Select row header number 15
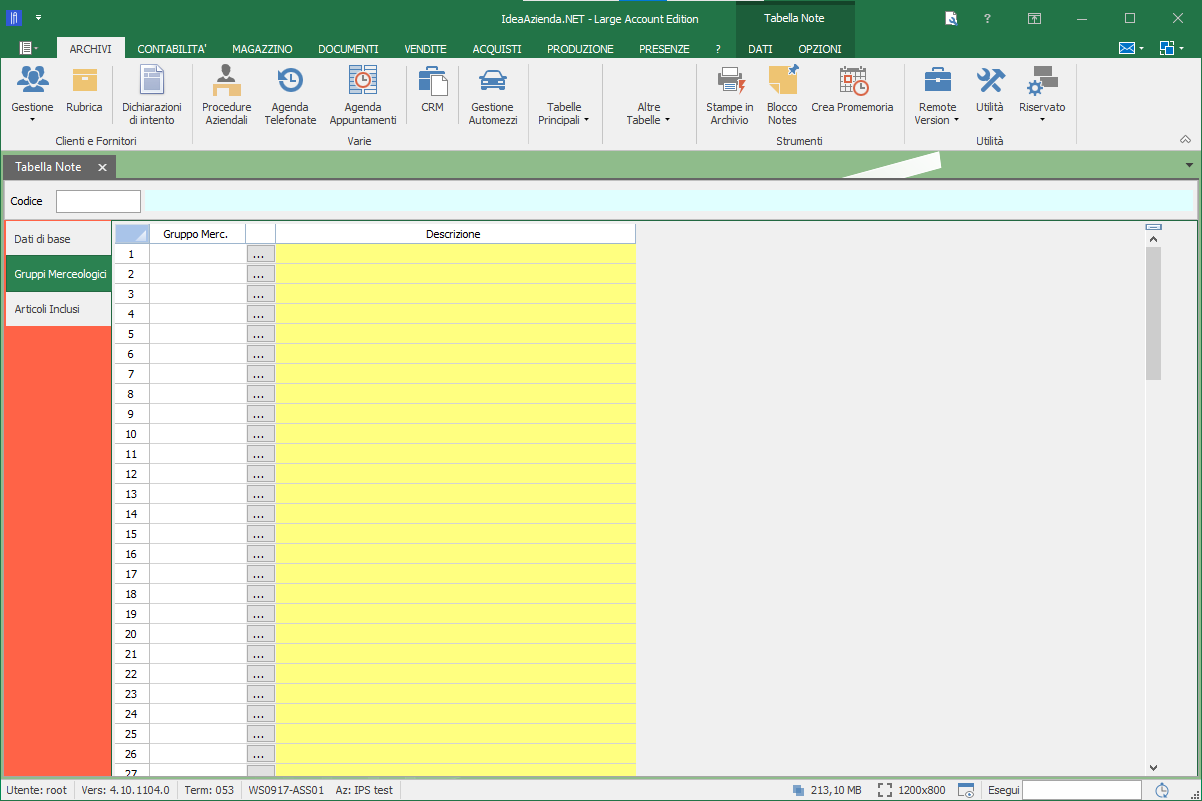Screen dimensions: 1202x801 [132, 534]
